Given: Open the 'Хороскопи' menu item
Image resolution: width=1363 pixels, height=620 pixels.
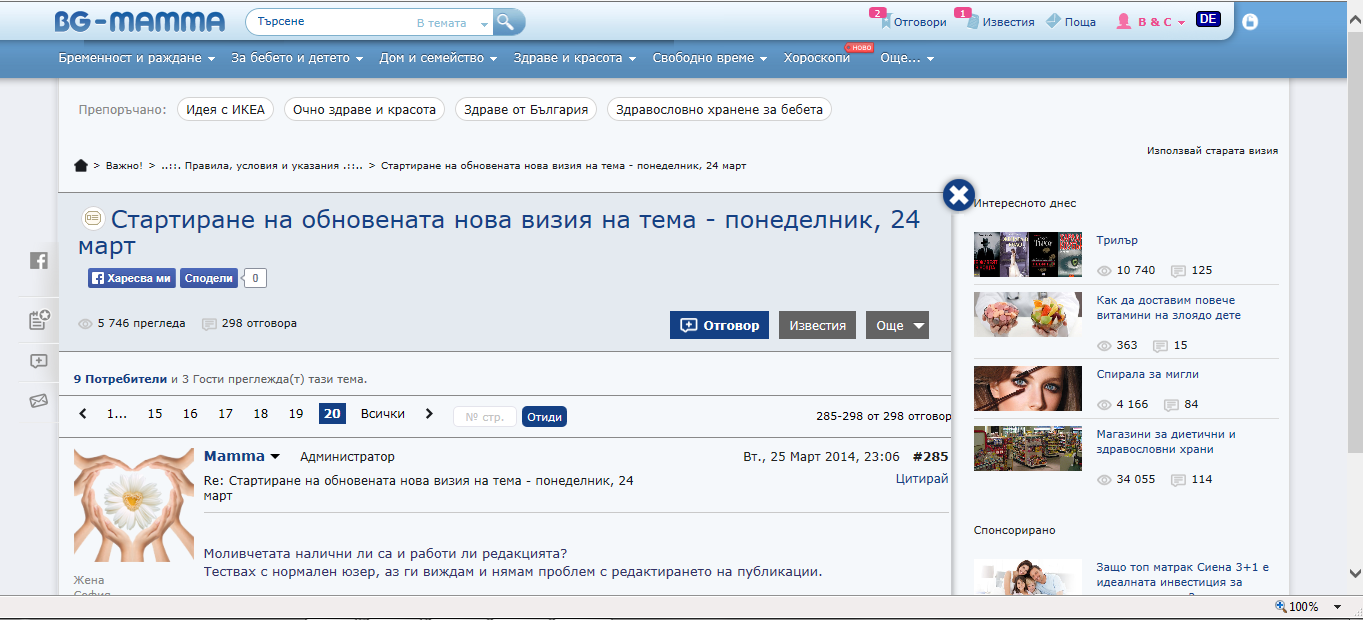Looking at the screenshot, I should (816, 58).
